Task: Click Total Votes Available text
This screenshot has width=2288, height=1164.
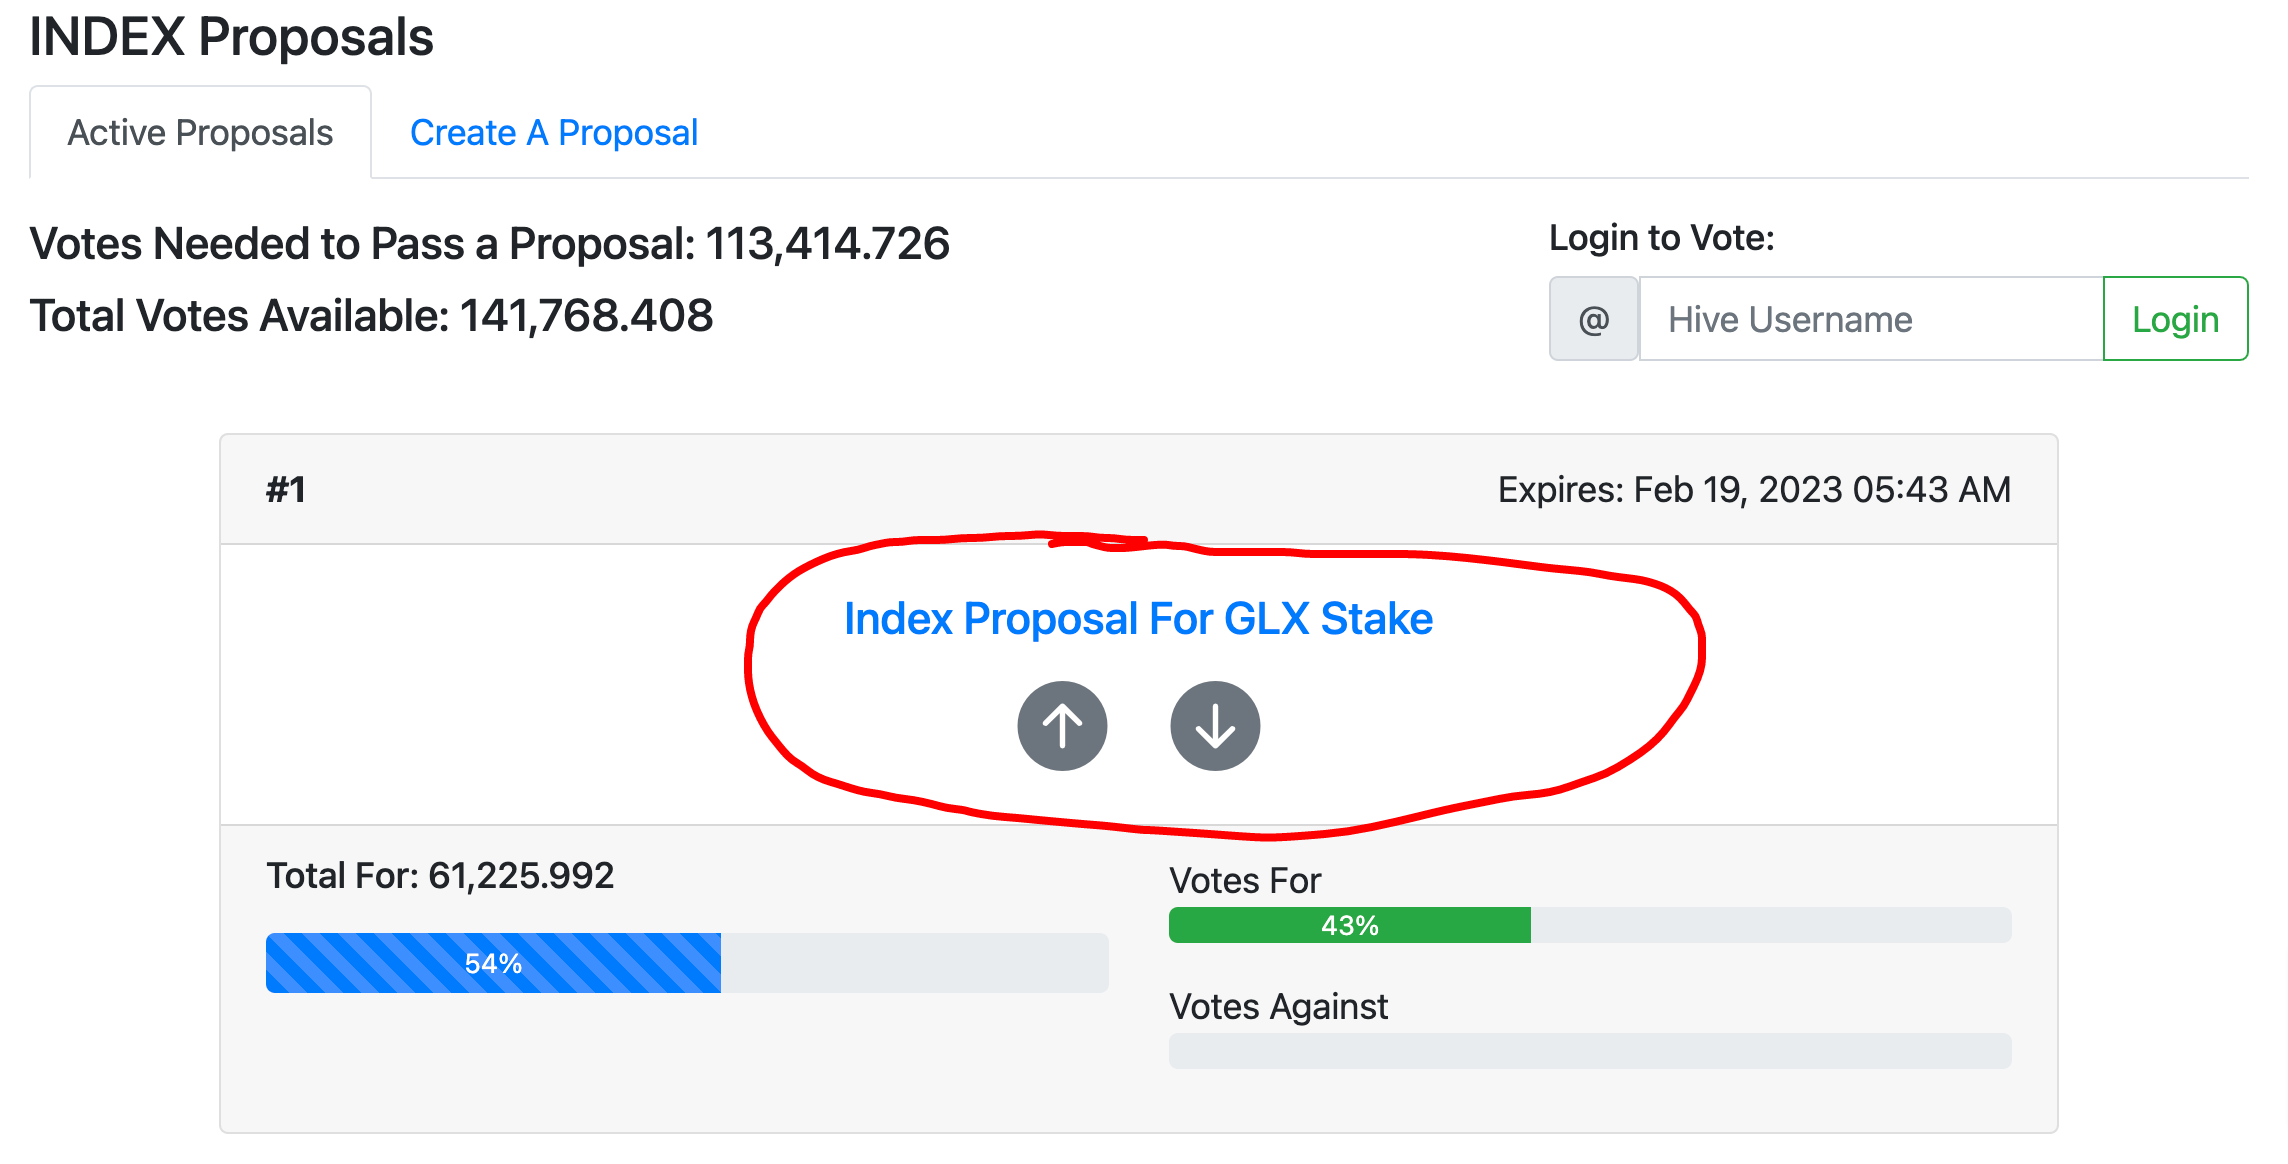Action: pos(371,316)
